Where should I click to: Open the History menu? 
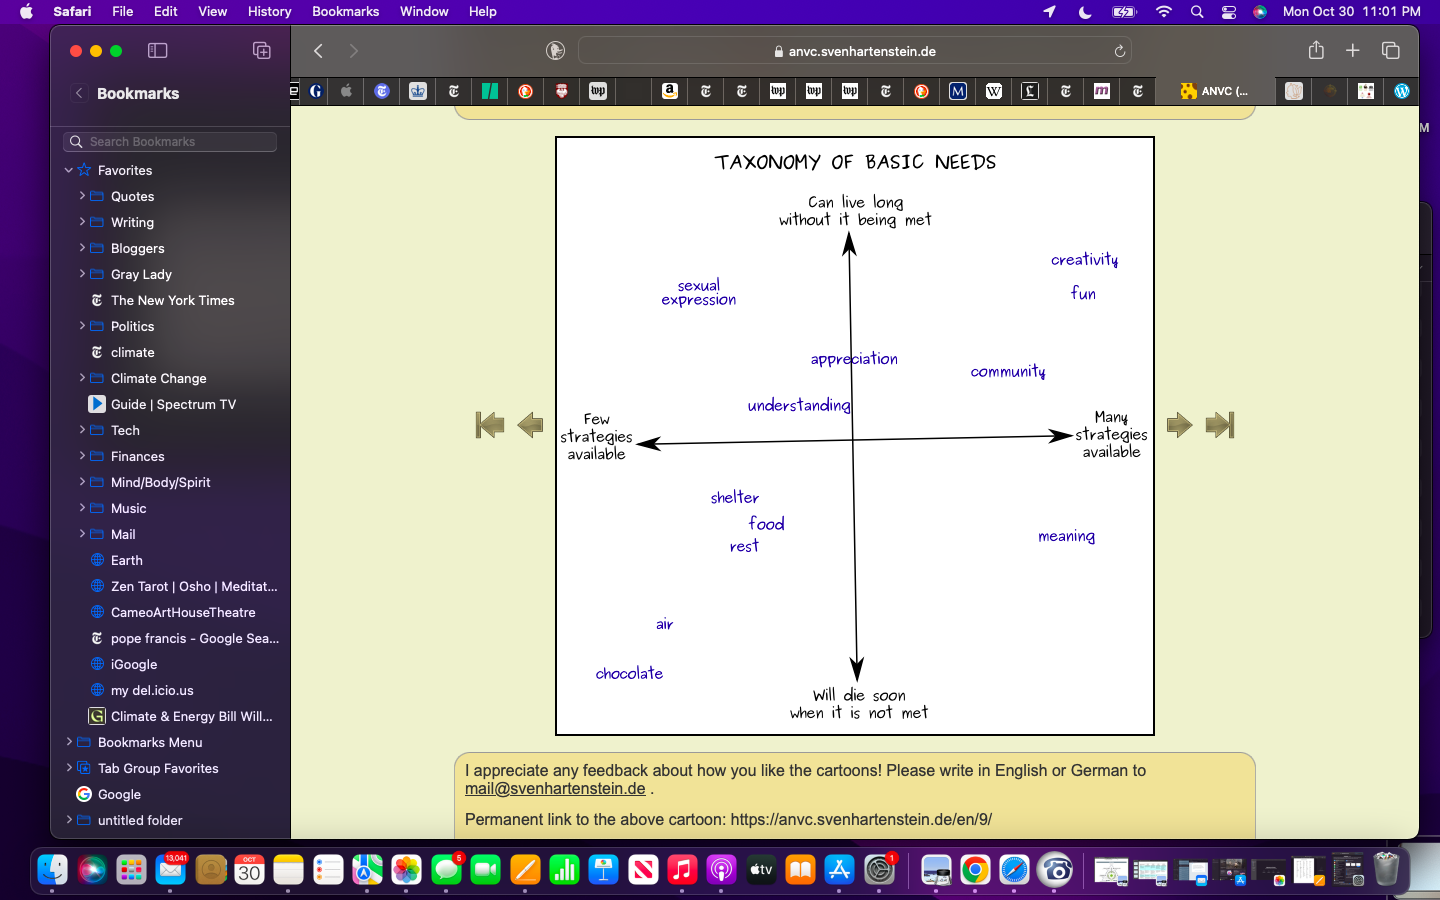pos(269,12)
